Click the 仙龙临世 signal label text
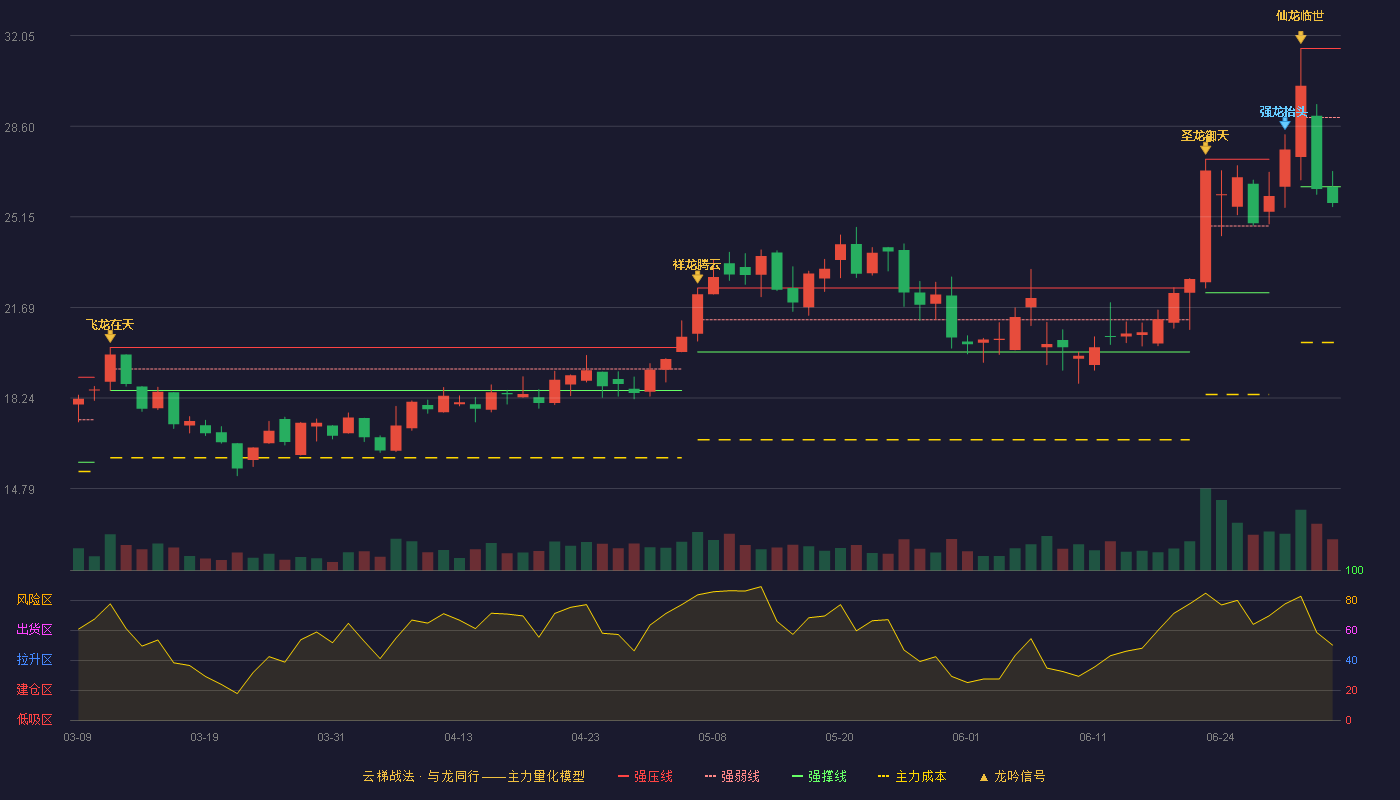Viewport: 1400px width, 800px height. tap(1300, 15)
